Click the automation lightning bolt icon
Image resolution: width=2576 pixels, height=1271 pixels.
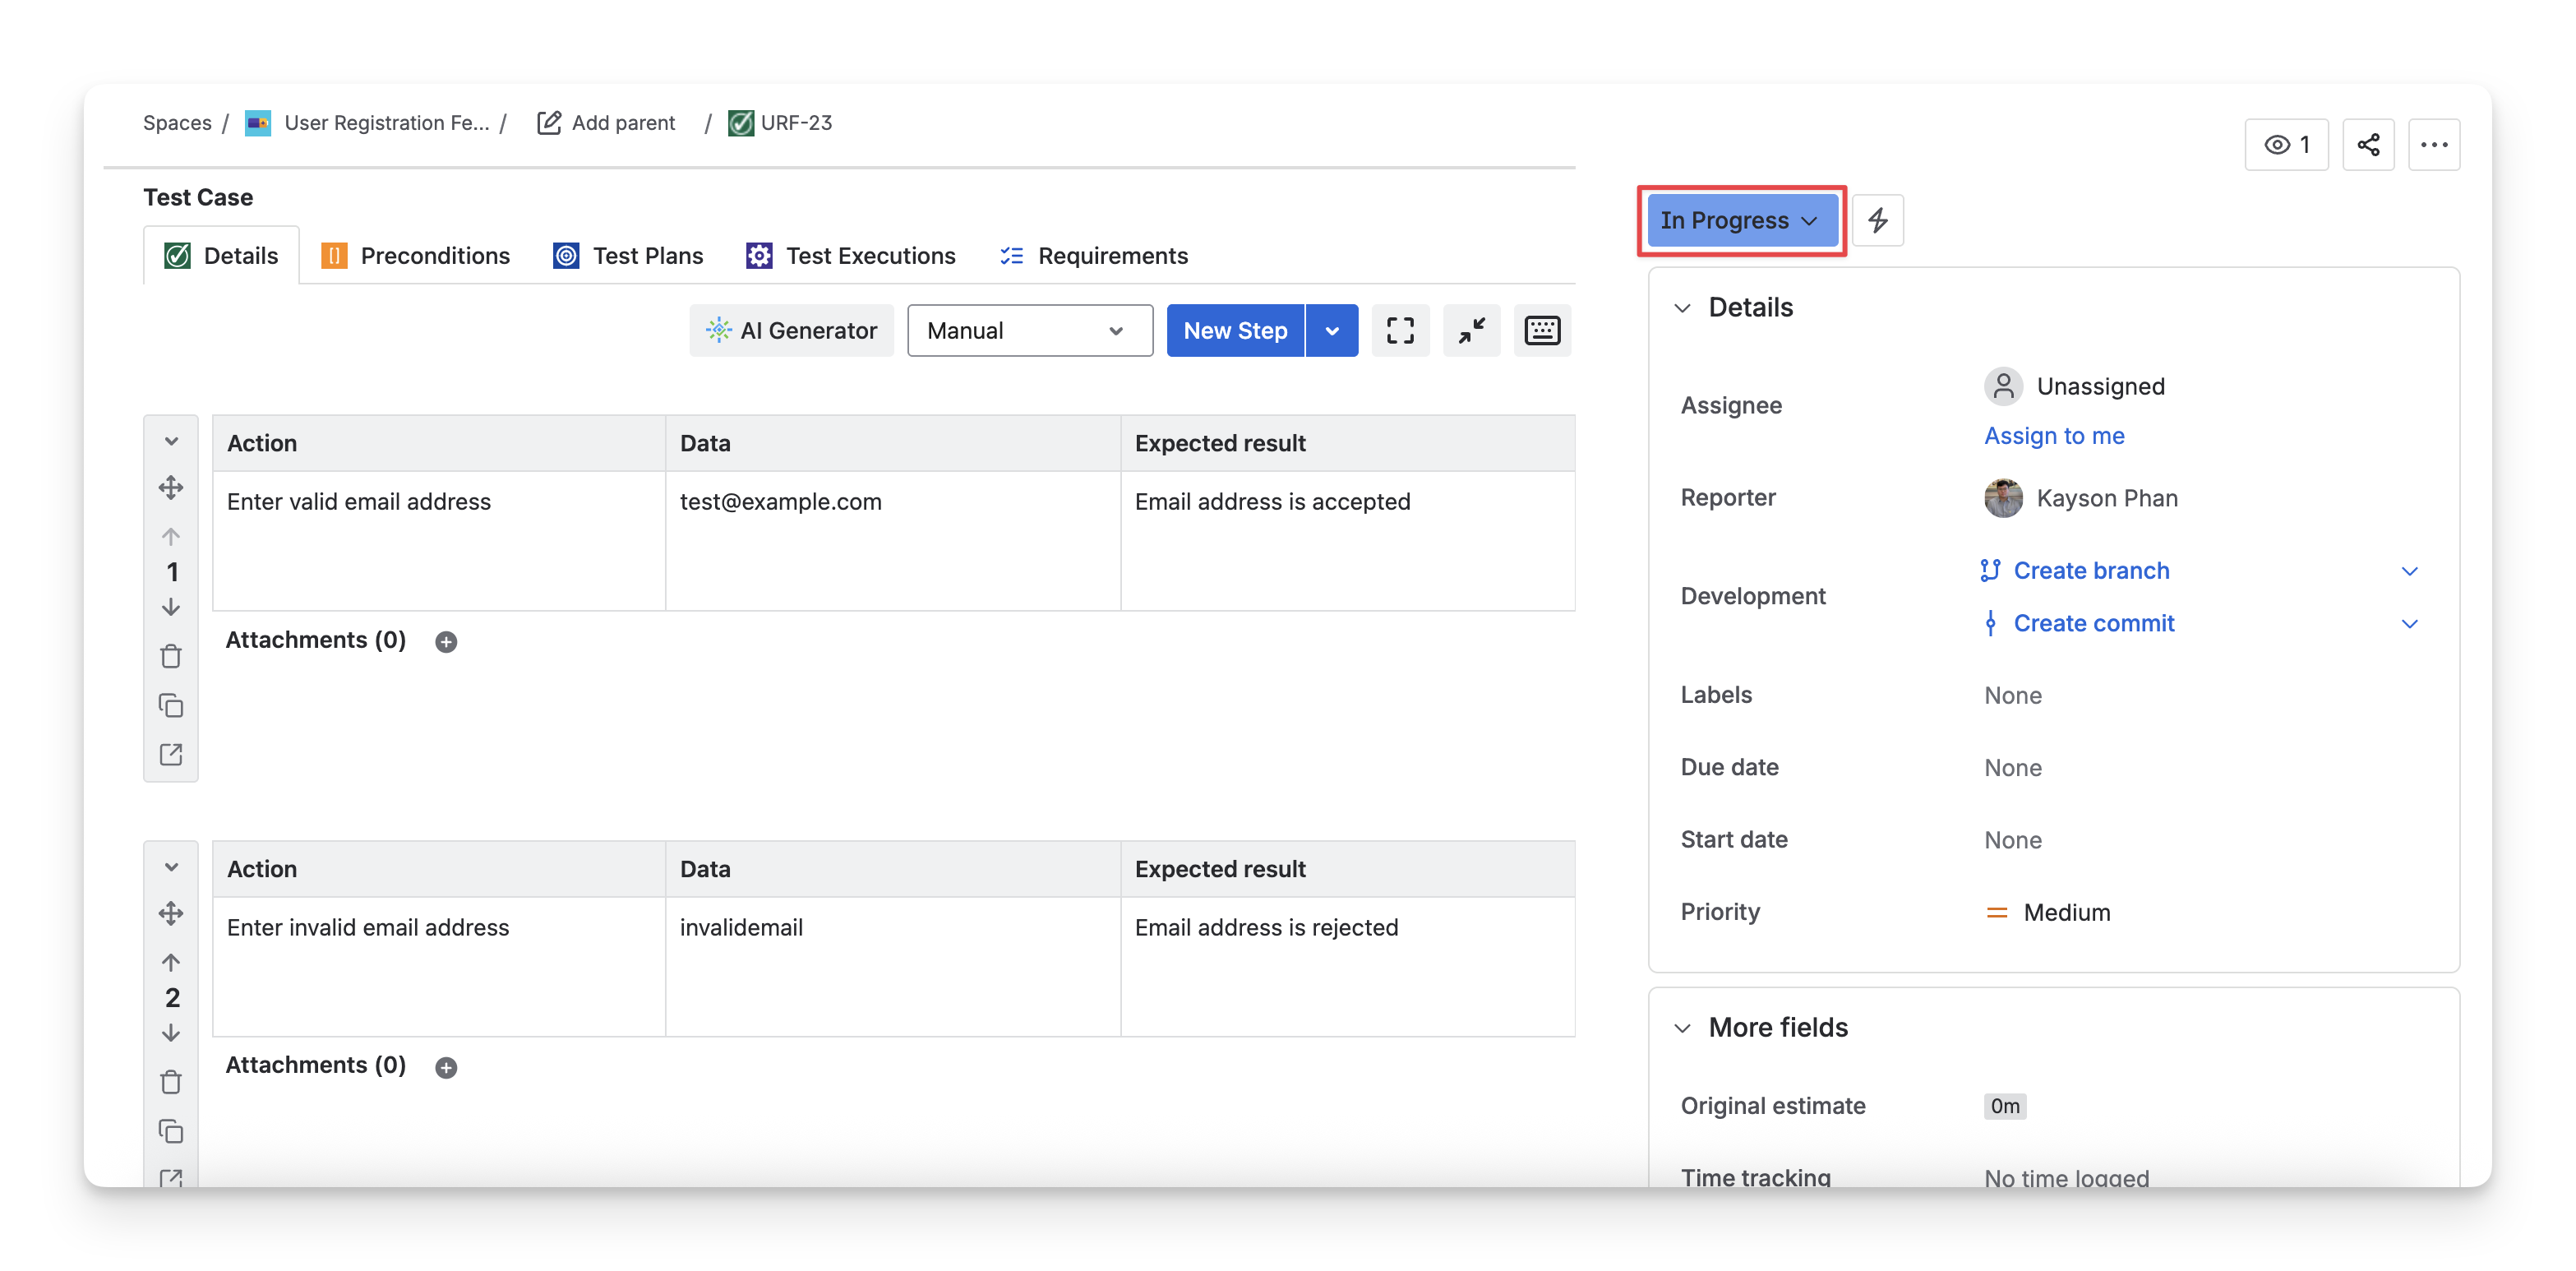point(1877,220)
